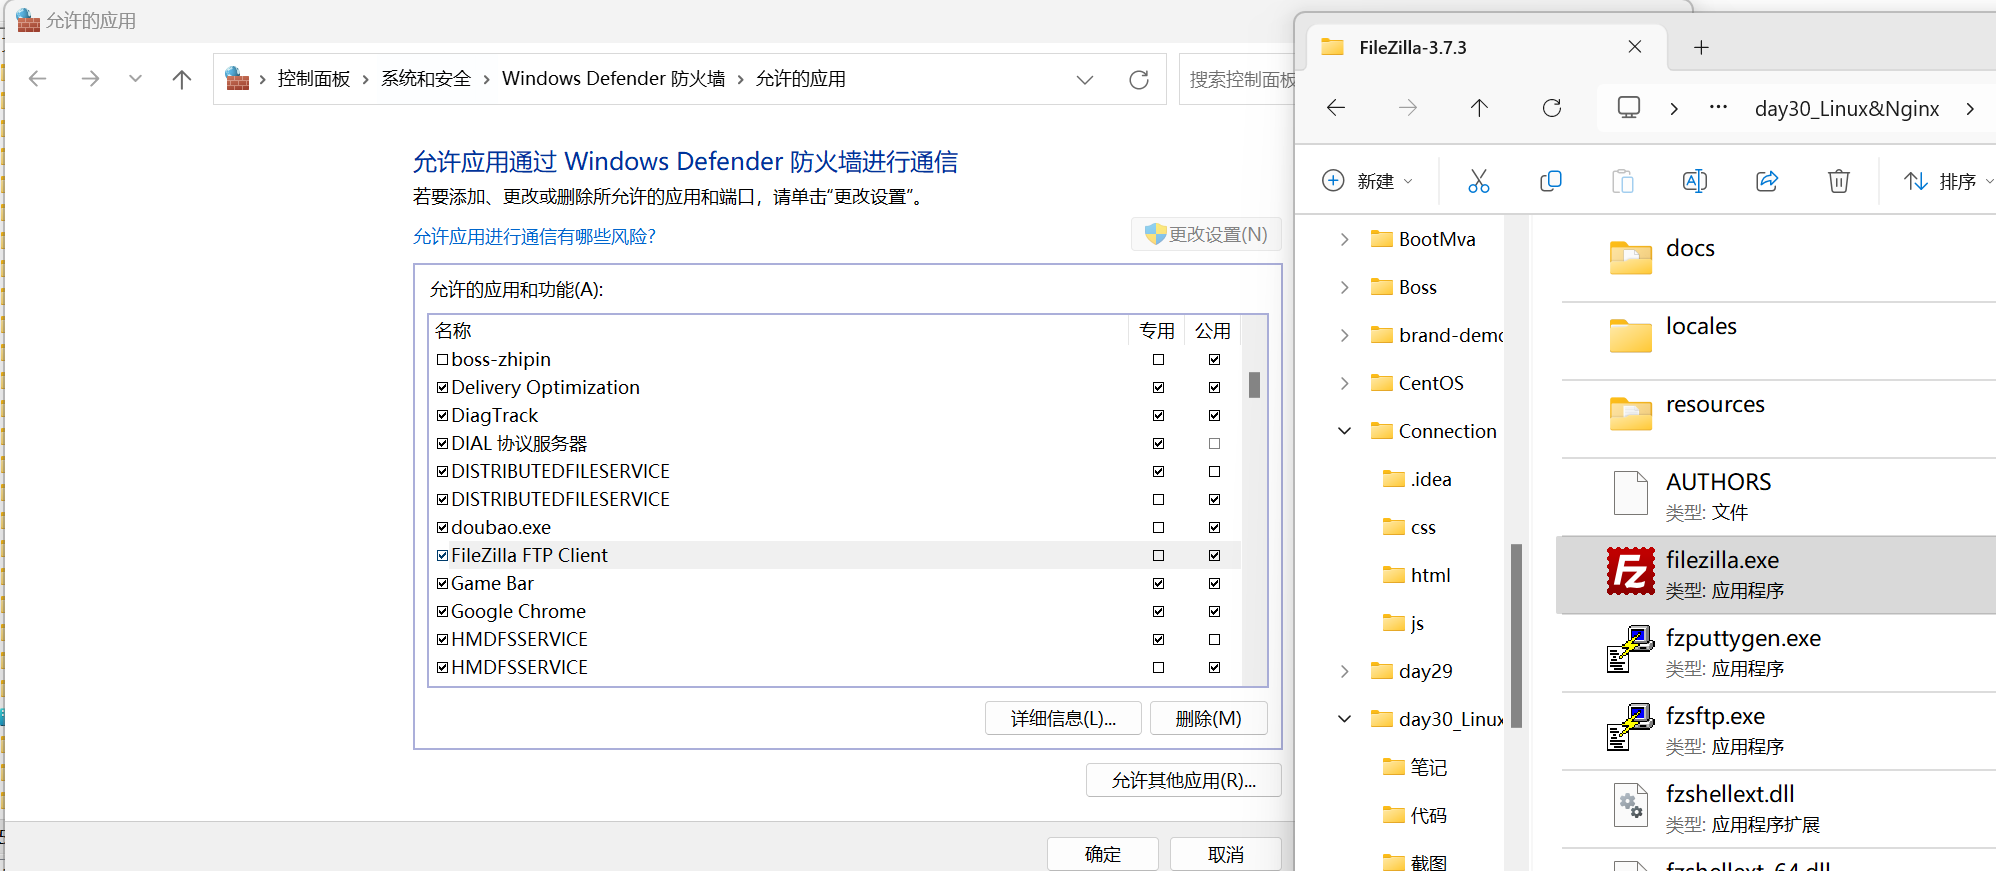
Task: Click 控制面板 breadcrumb item
Action: [x=314, y=79]
